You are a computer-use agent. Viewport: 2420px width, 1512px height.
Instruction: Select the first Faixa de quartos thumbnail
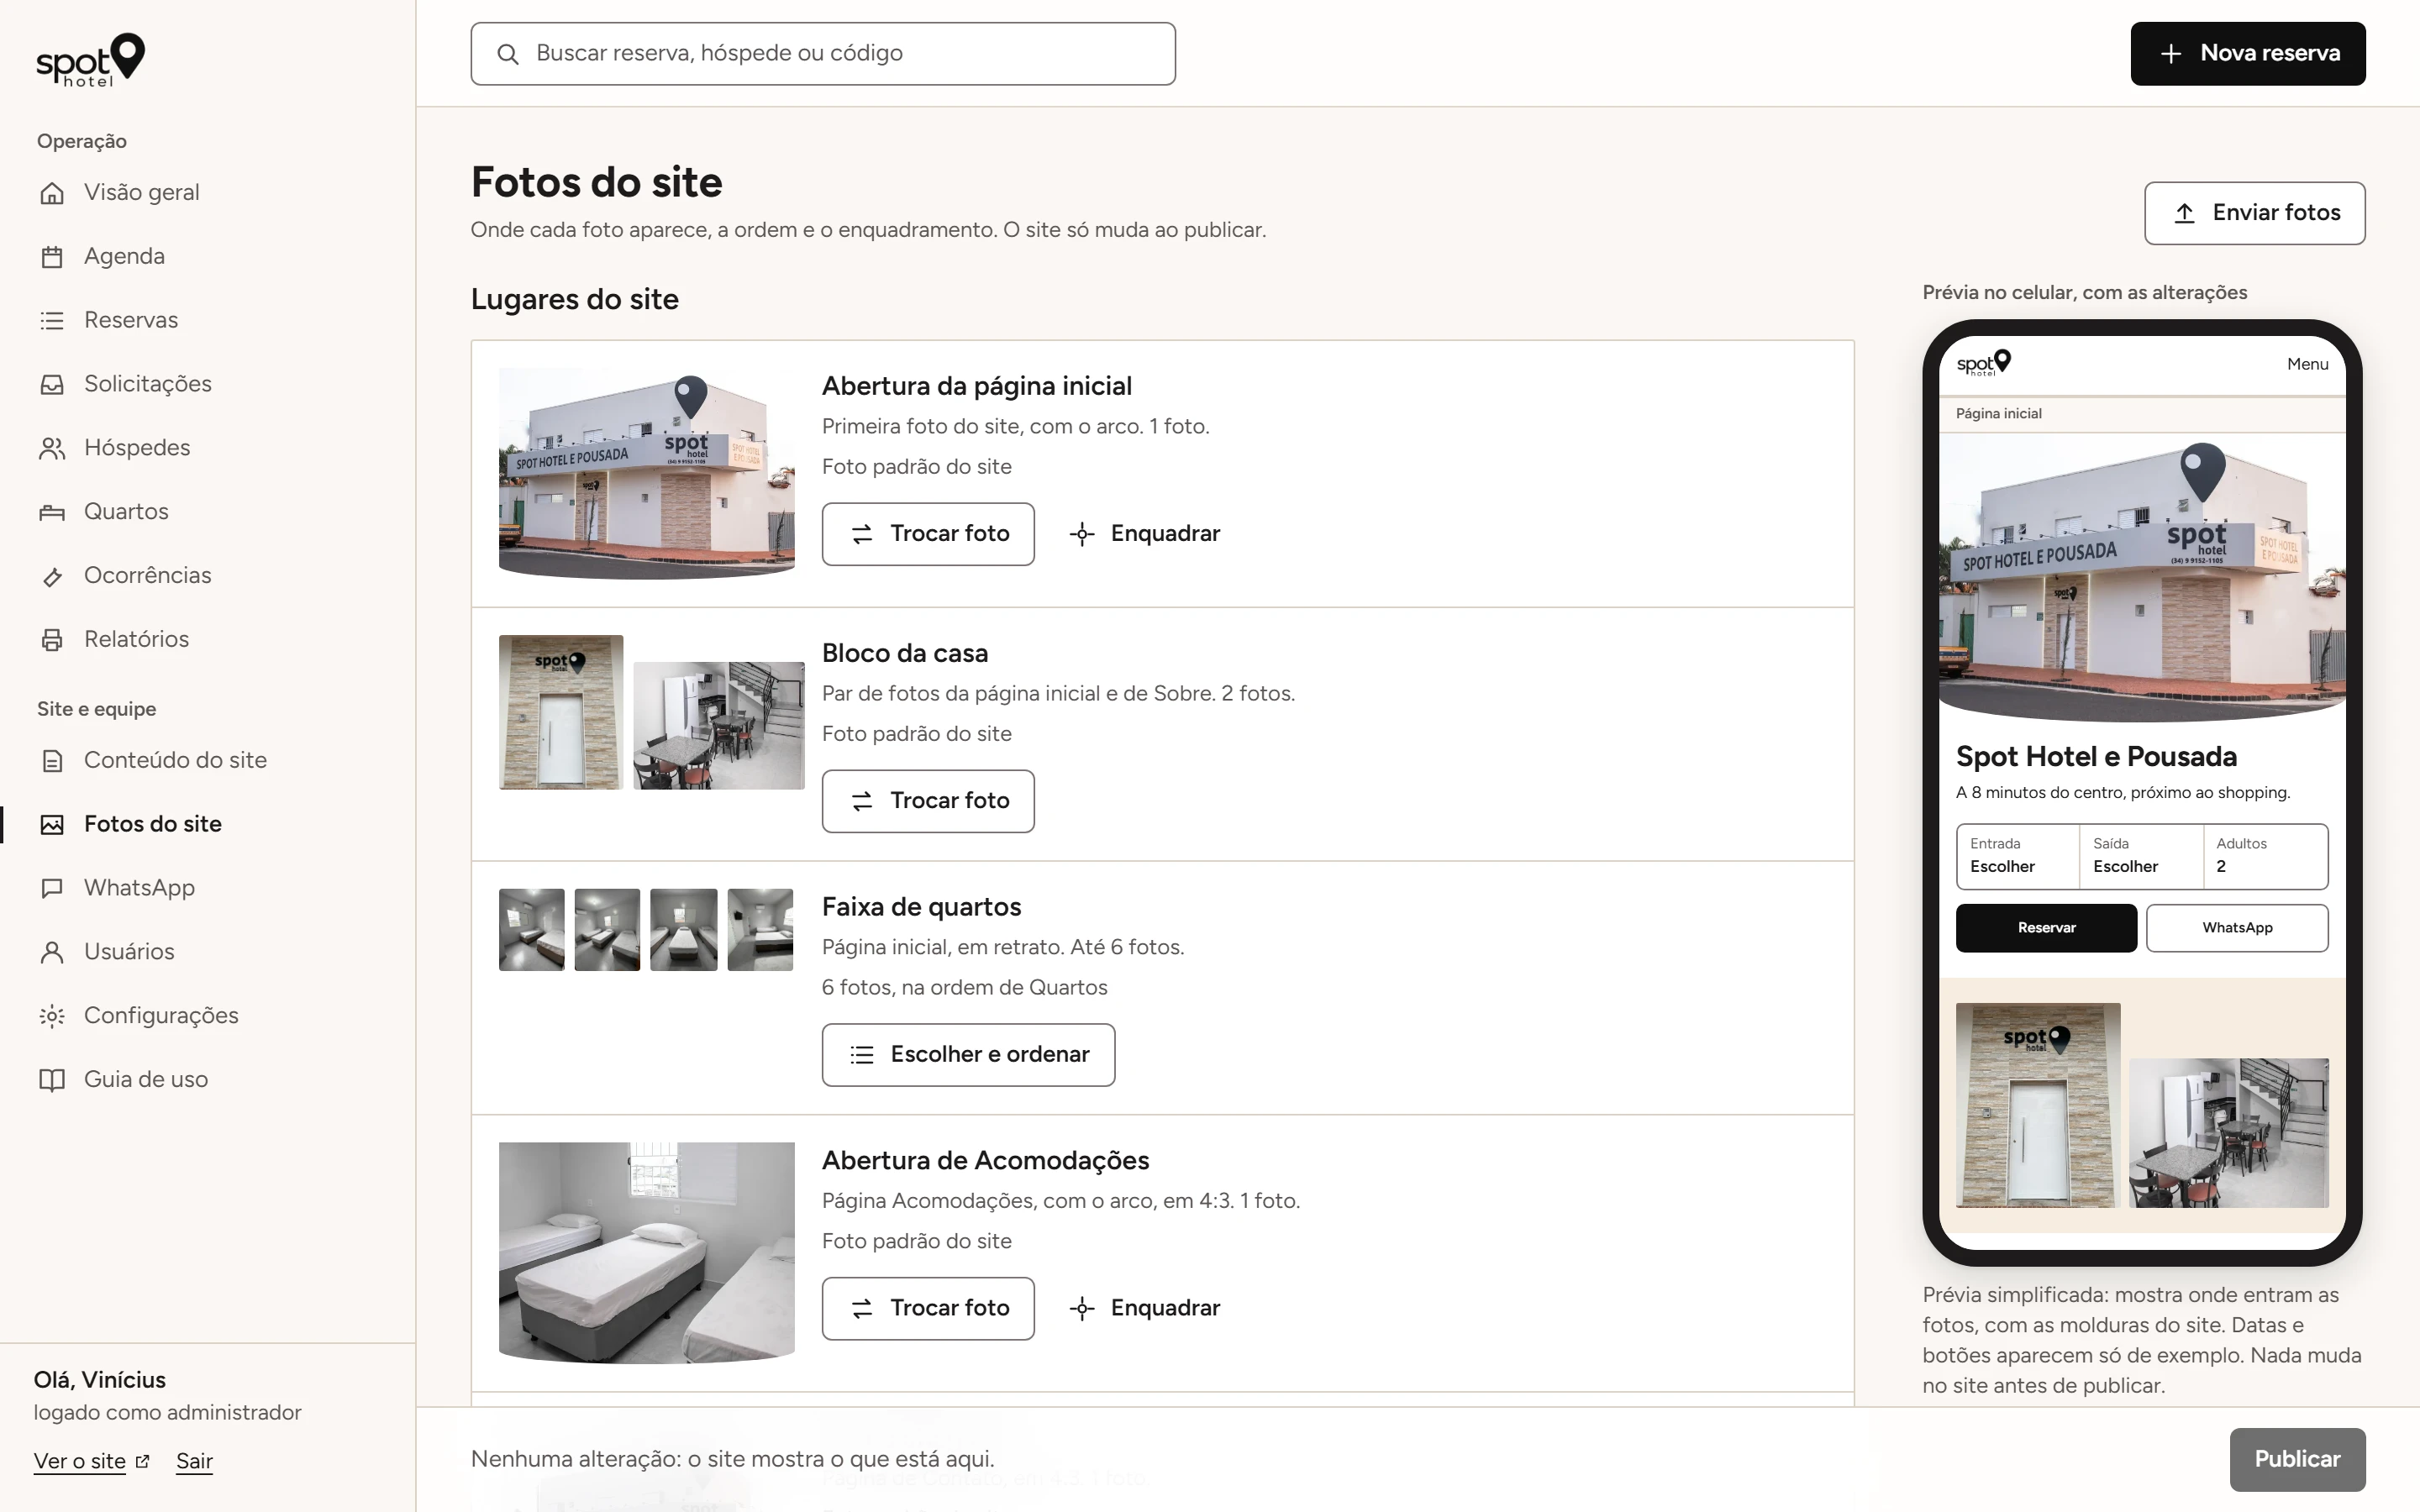(x=532, y=930)
